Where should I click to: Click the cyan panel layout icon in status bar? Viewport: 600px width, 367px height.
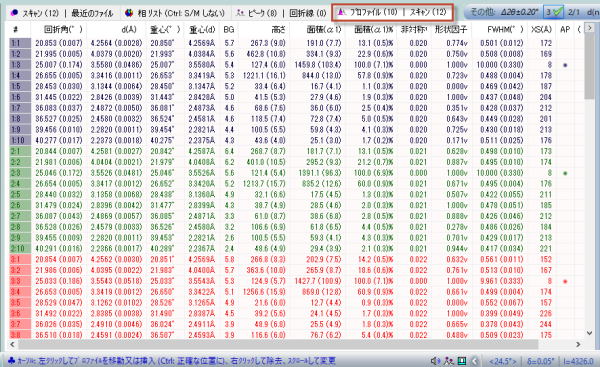click(461, 361)
